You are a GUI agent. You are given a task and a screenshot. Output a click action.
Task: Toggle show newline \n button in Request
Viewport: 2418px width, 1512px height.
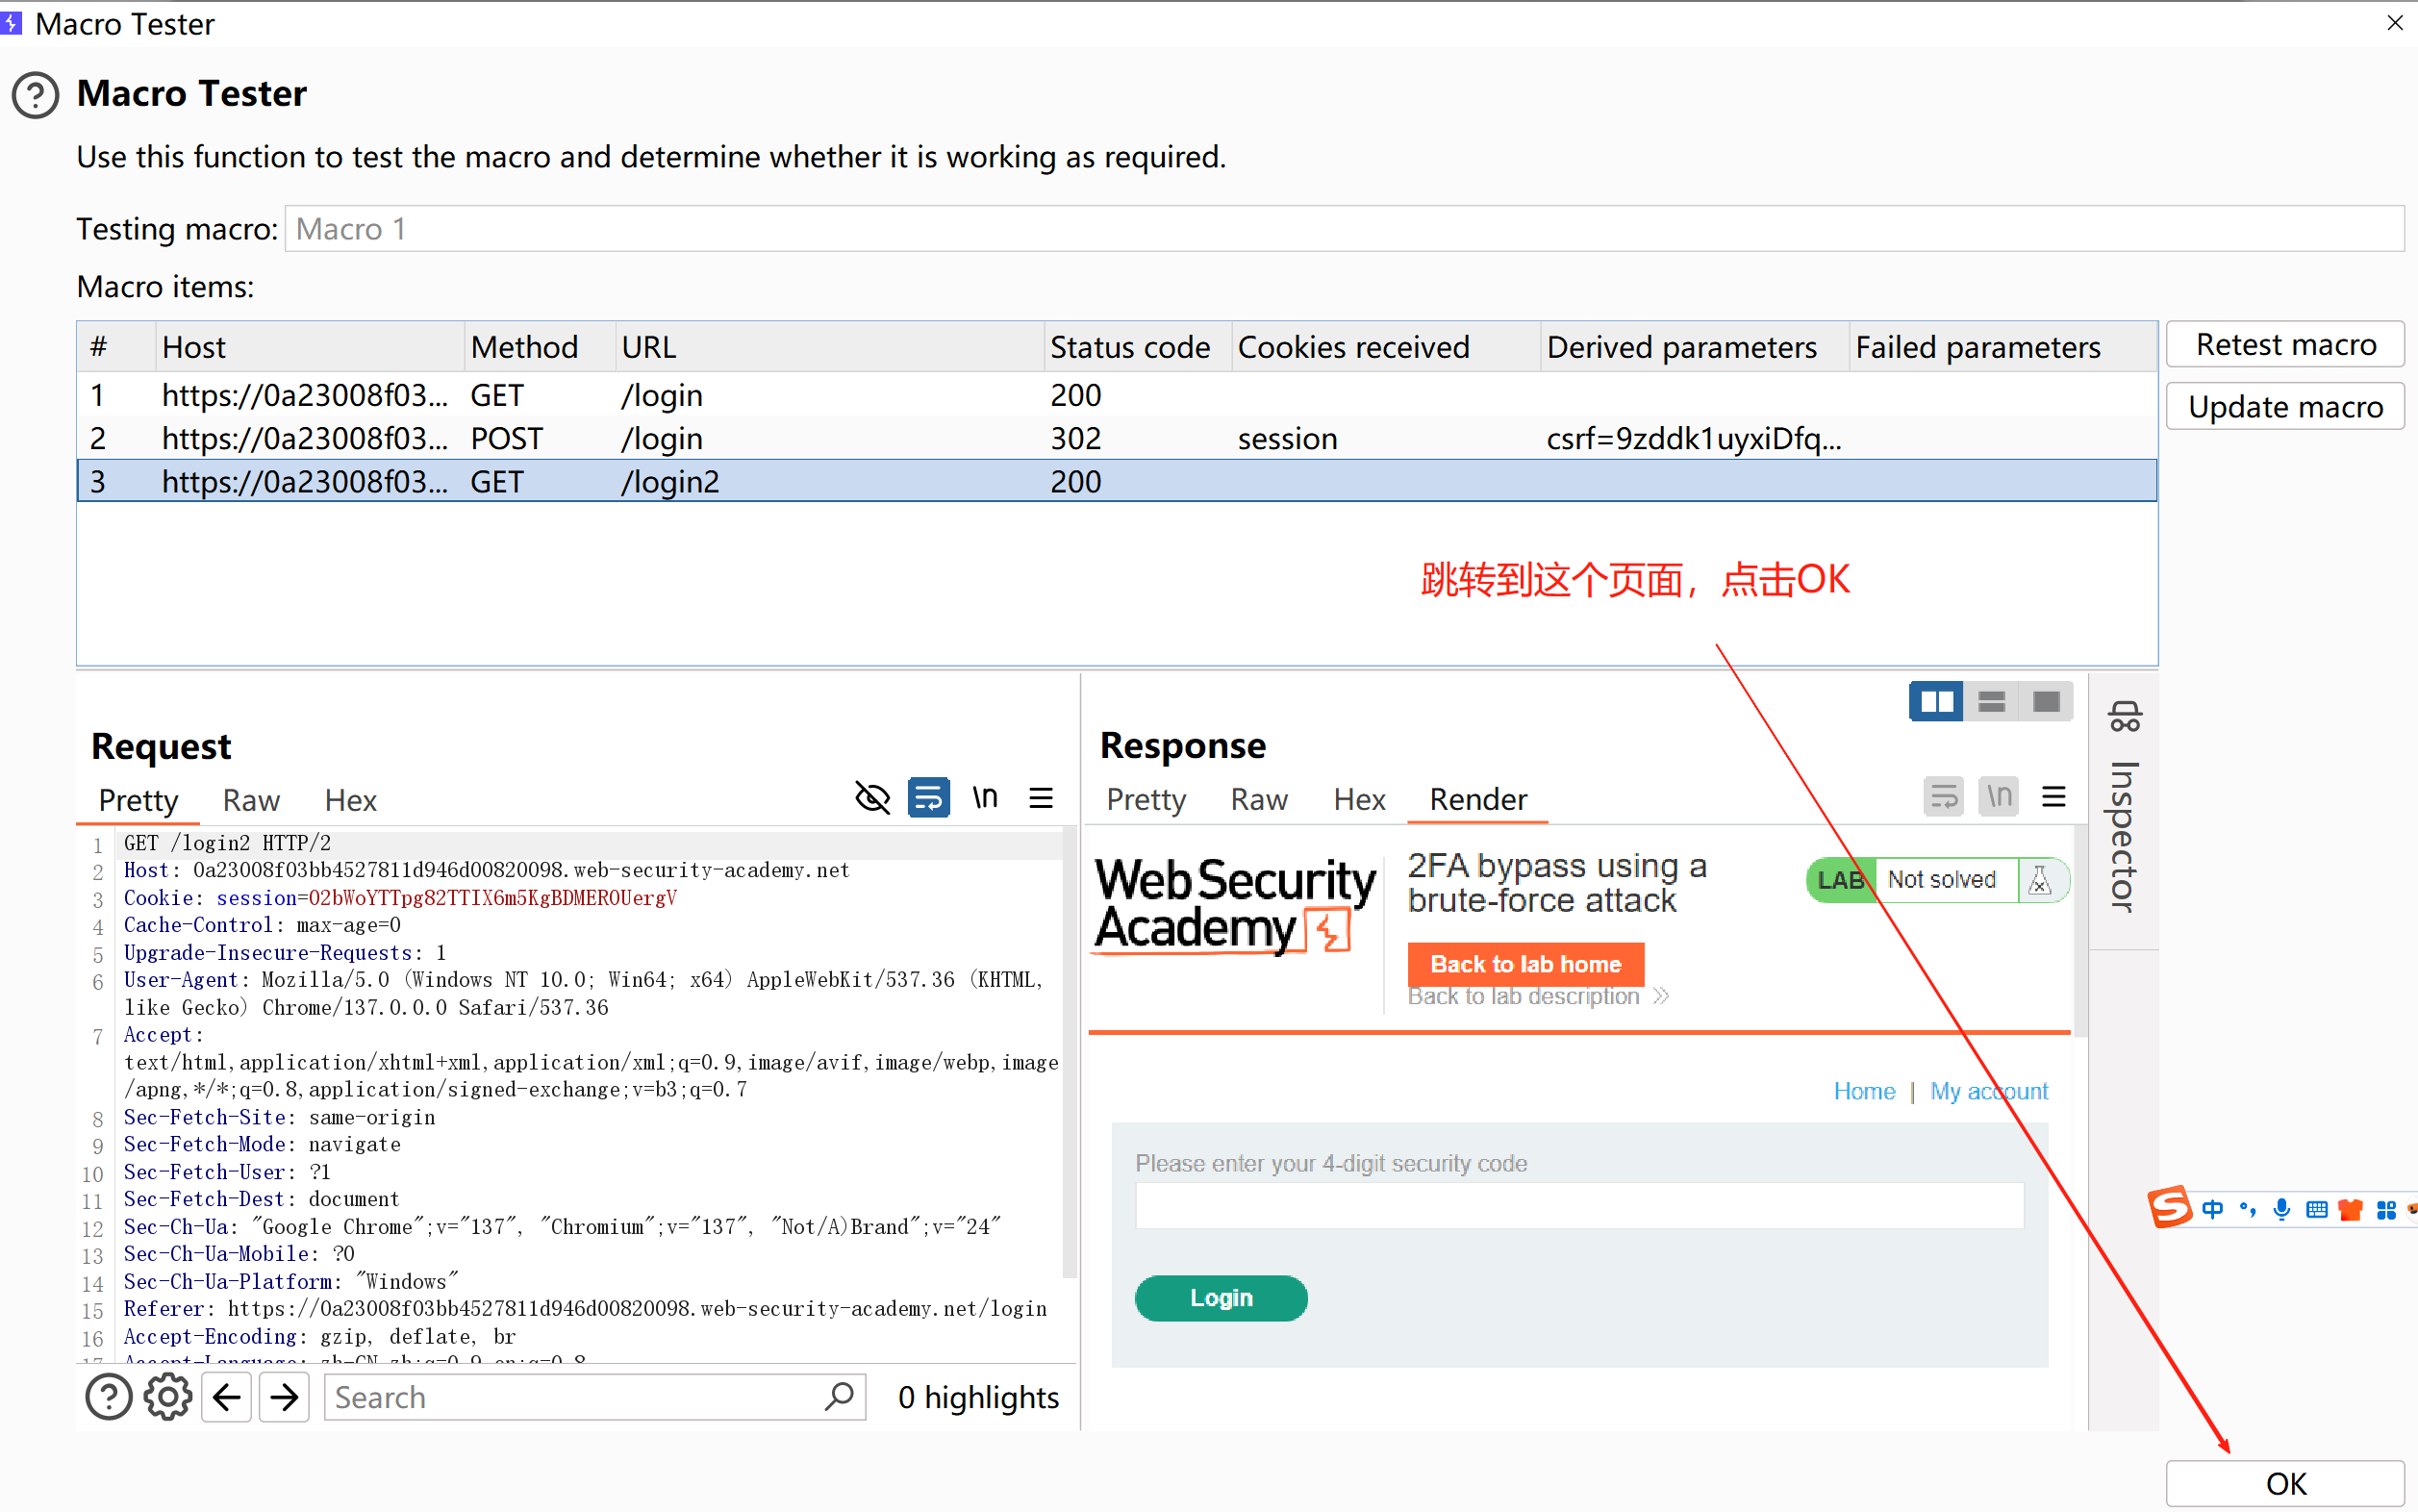point(985,798)
